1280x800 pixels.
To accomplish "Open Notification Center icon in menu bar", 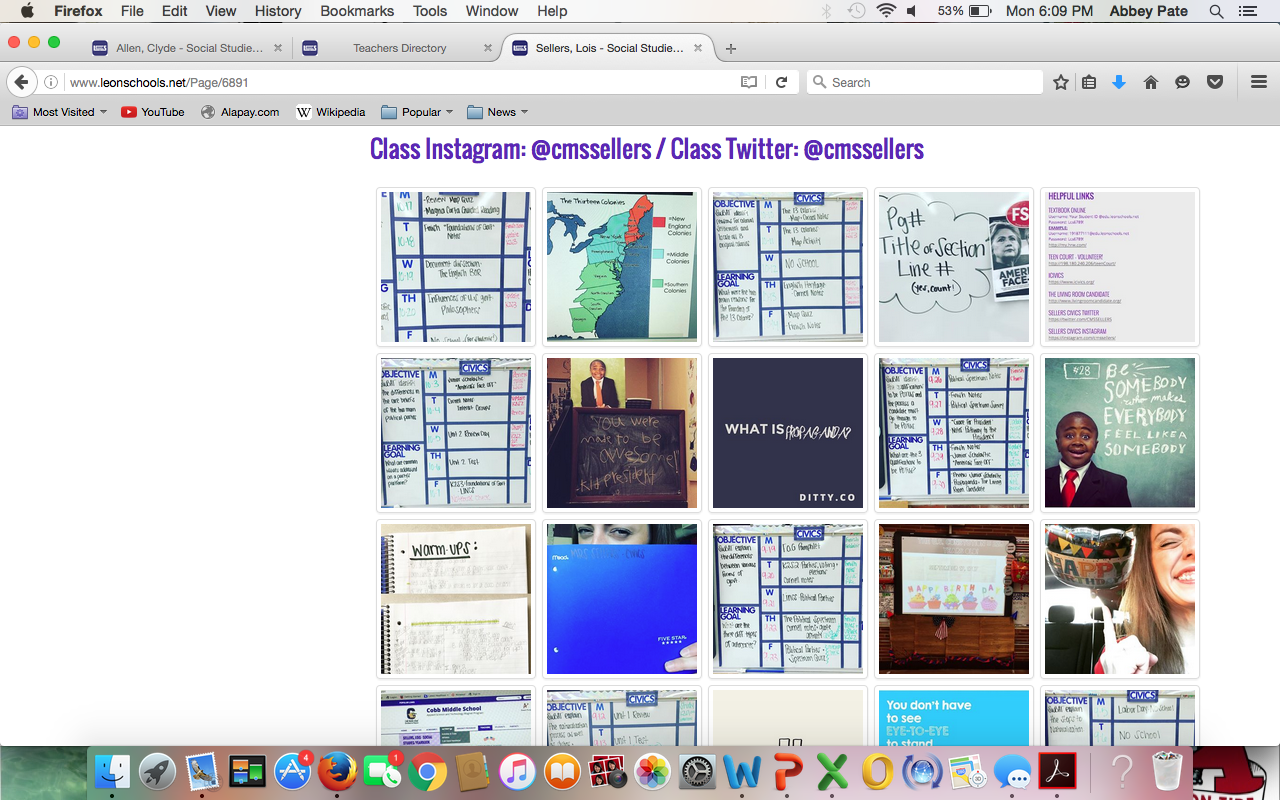I will click(x=1247, y=11).
